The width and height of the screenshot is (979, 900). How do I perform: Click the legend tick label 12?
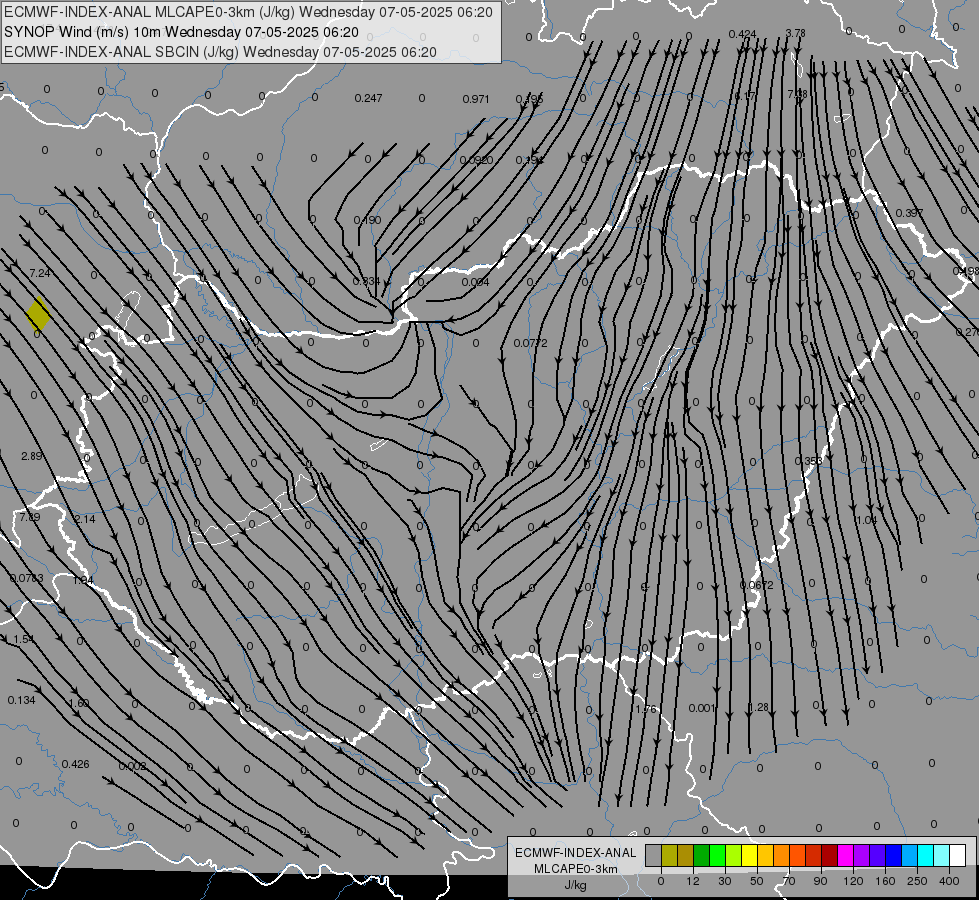coord(692,881)
